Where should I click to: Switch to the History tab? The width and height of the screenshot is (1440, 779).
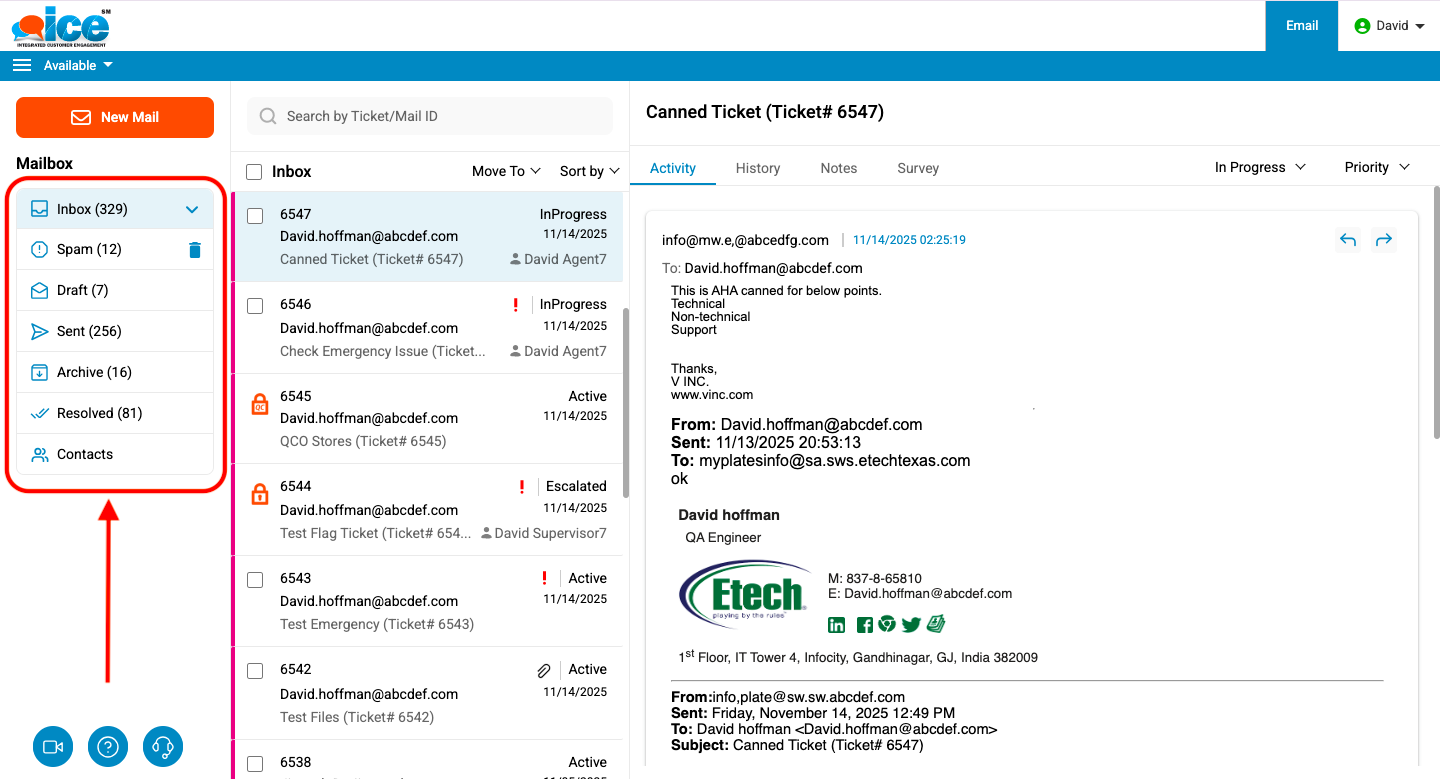pos(757,168)
